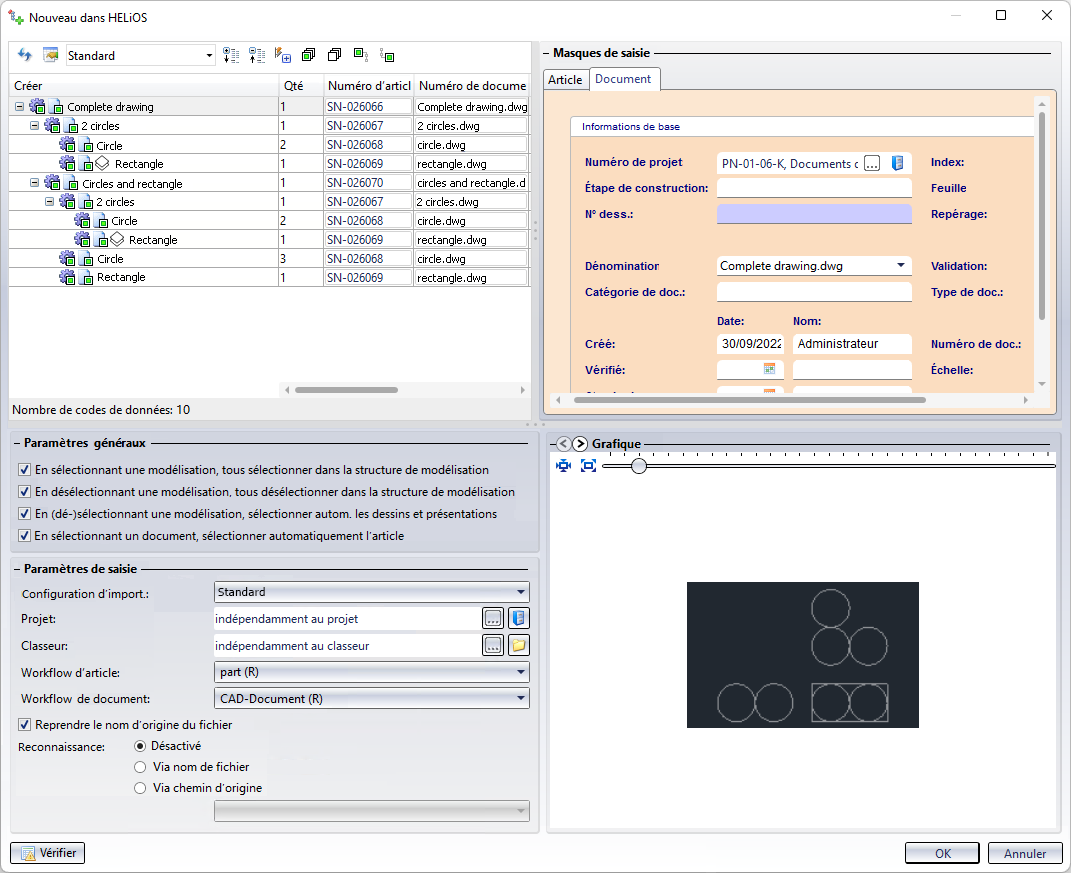Click the zoom slider handle in Grafique
1086x873 pixels.
639,466
